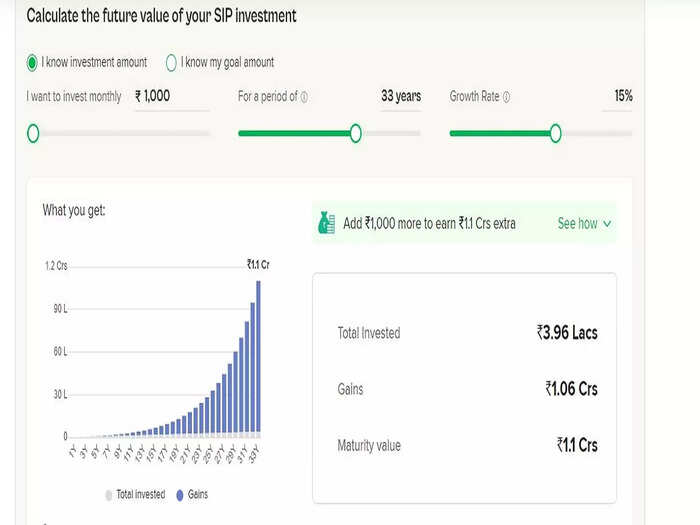Click the growth rate slider handle
700x525 pixels.
[x=555, y=133]
